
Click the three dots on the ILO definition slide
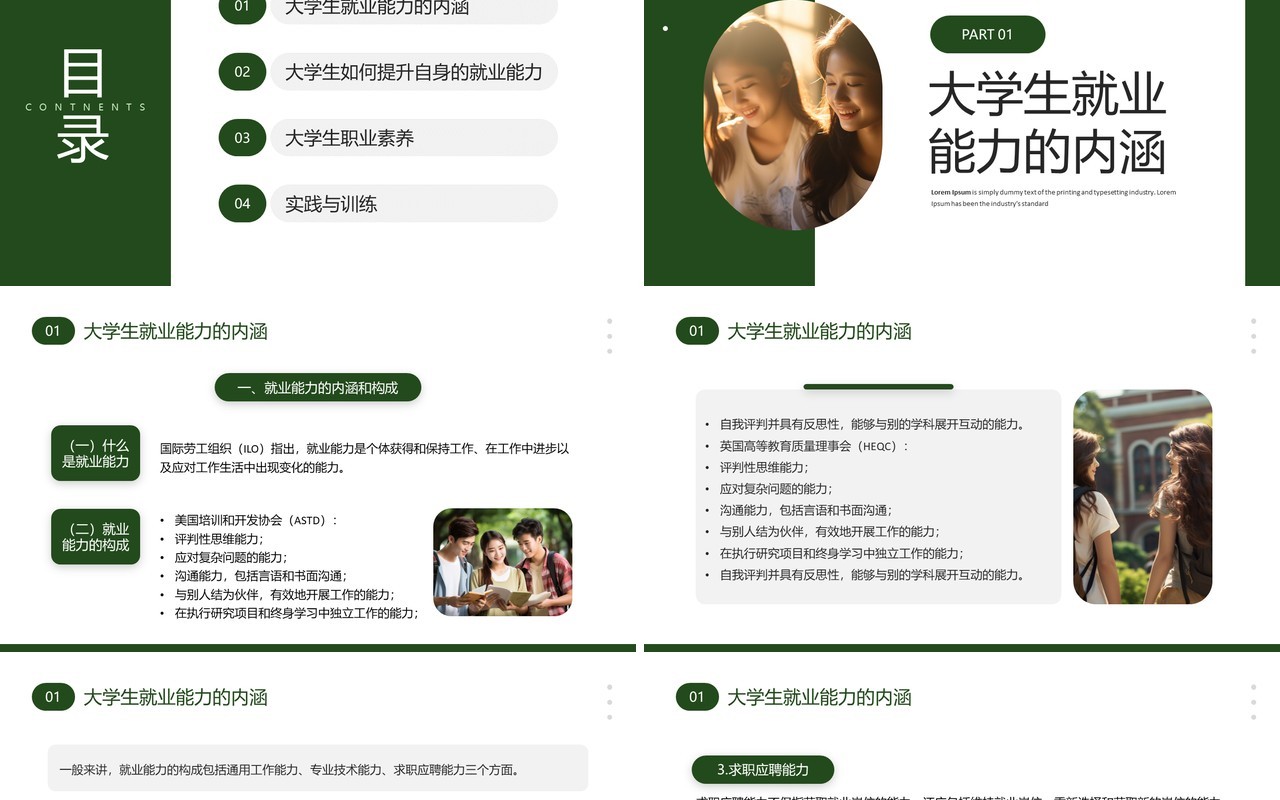point(610,336)
